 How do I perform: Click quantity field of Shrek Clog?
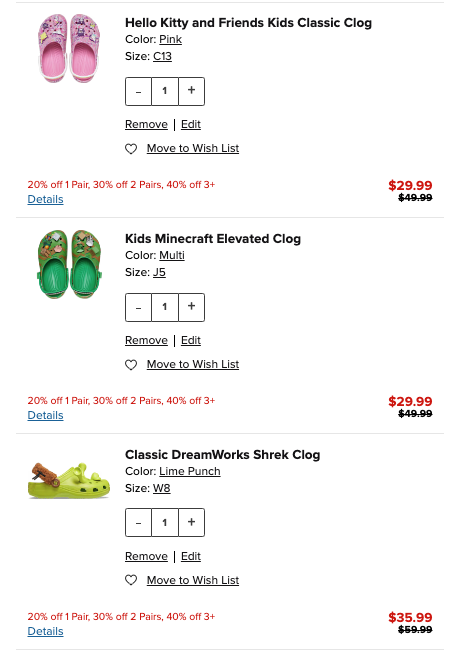click(x=165, y=522)
